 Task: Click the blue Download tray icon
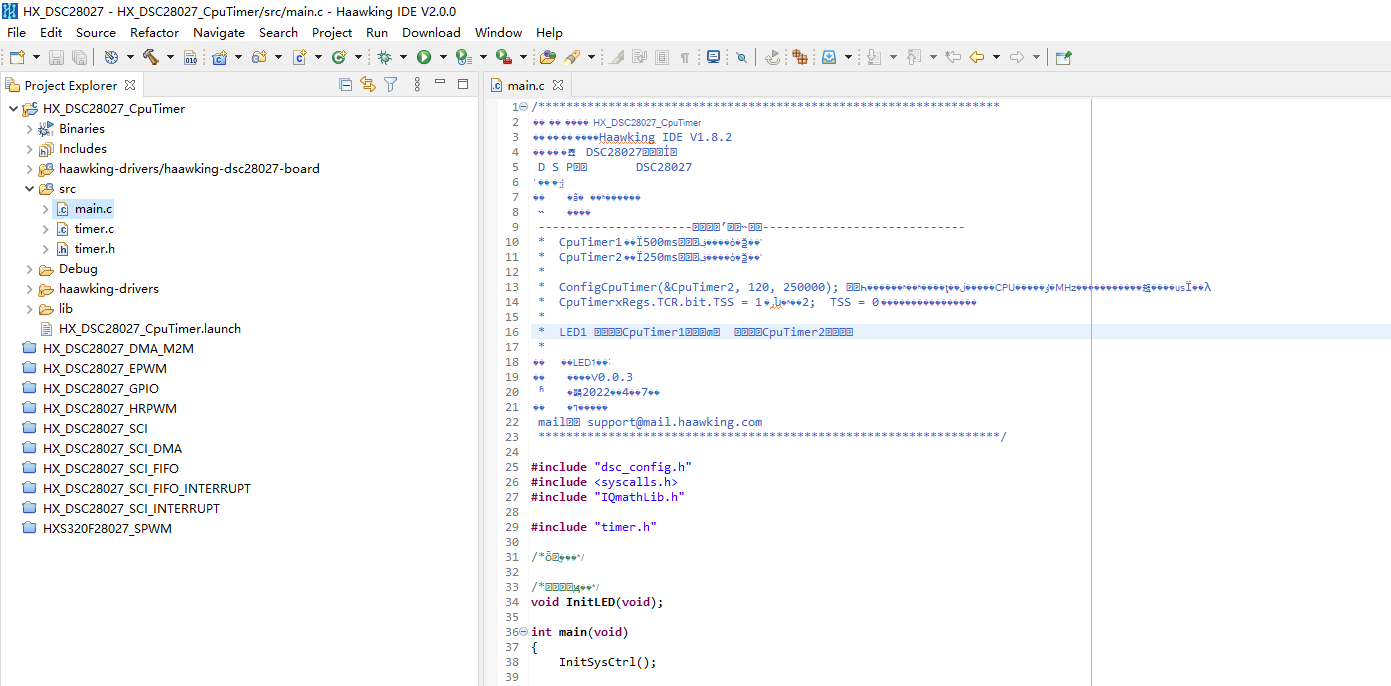[829, 57]
